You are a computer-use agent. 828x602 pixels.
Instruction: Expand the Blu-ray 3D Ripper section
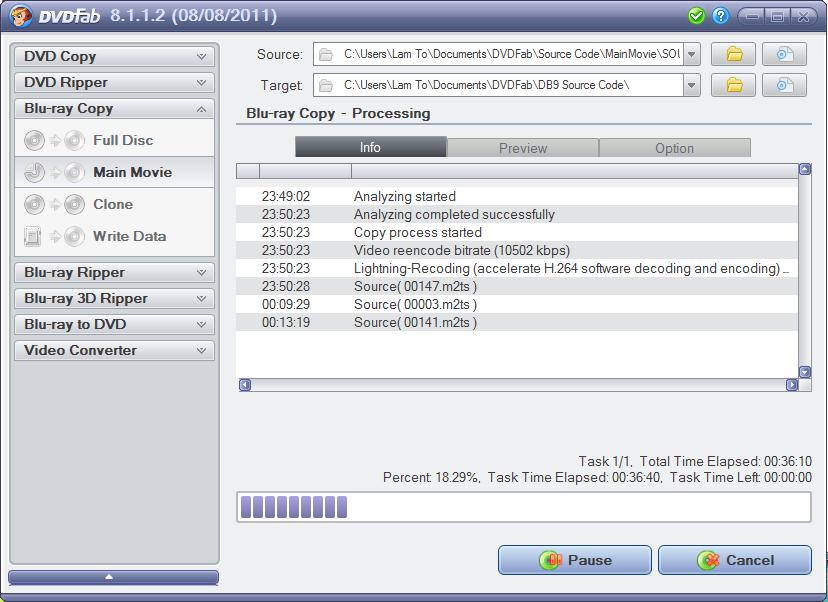[x=114, y=298]
